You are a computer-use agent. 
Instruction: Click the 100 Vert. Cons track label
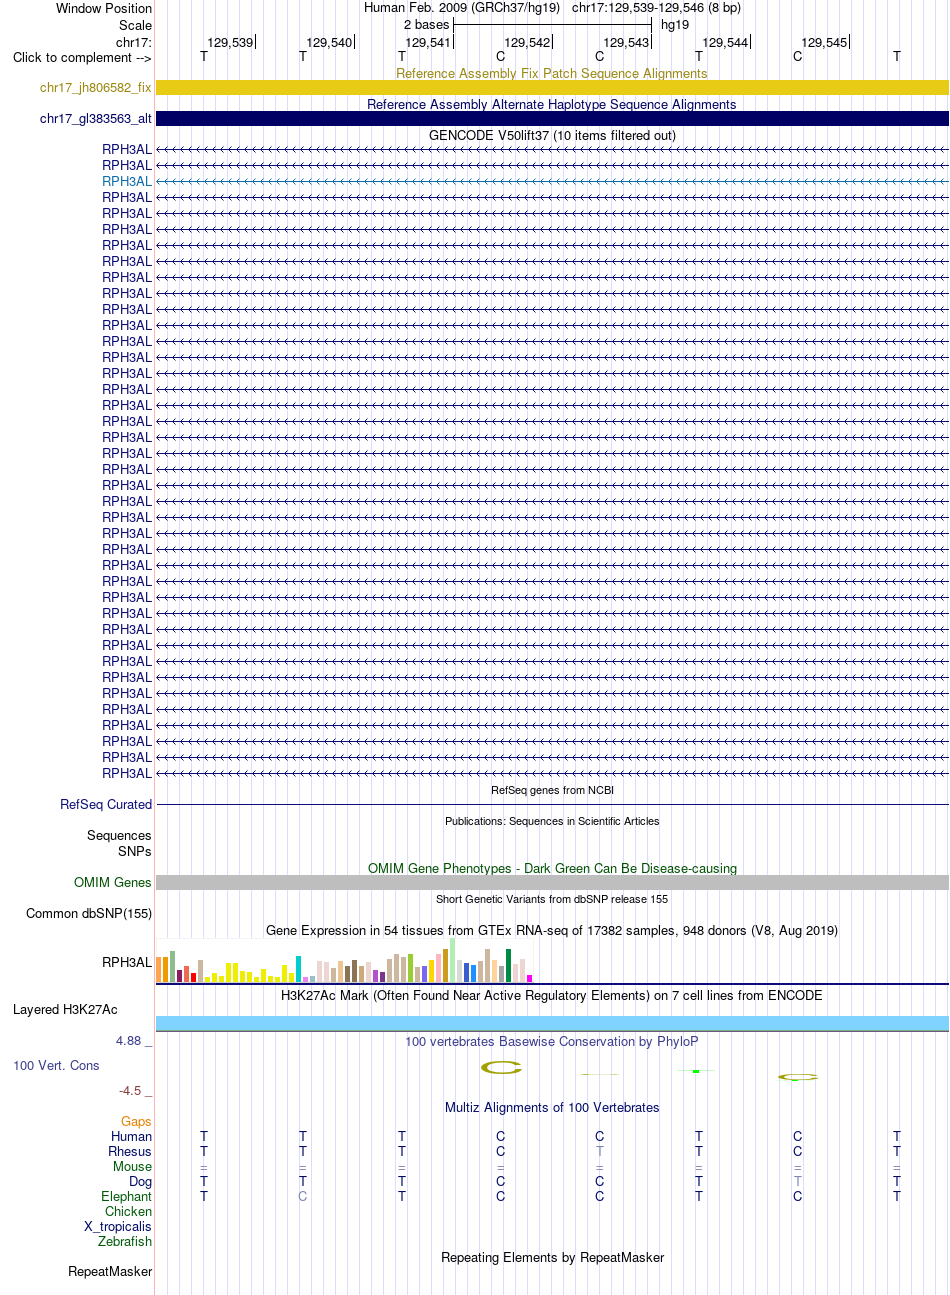56,1066
